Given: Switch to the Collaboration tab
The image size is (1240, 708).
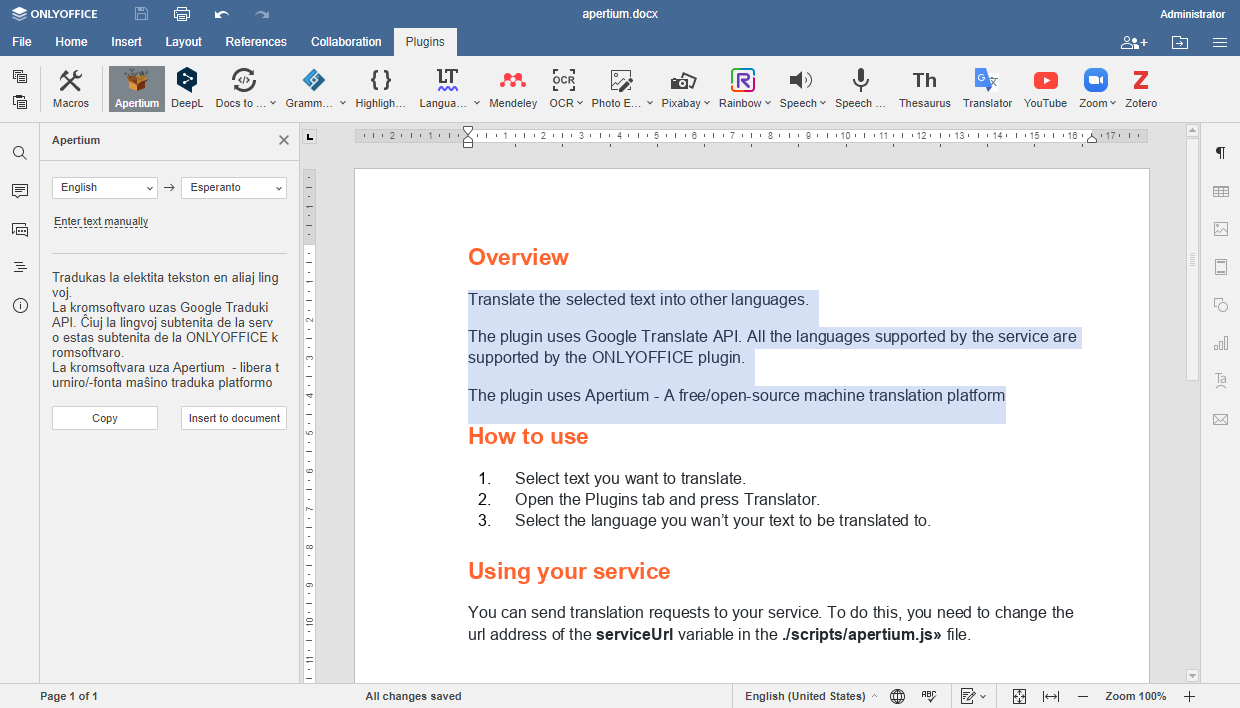Looking at the screenshot, I should 346,42.
